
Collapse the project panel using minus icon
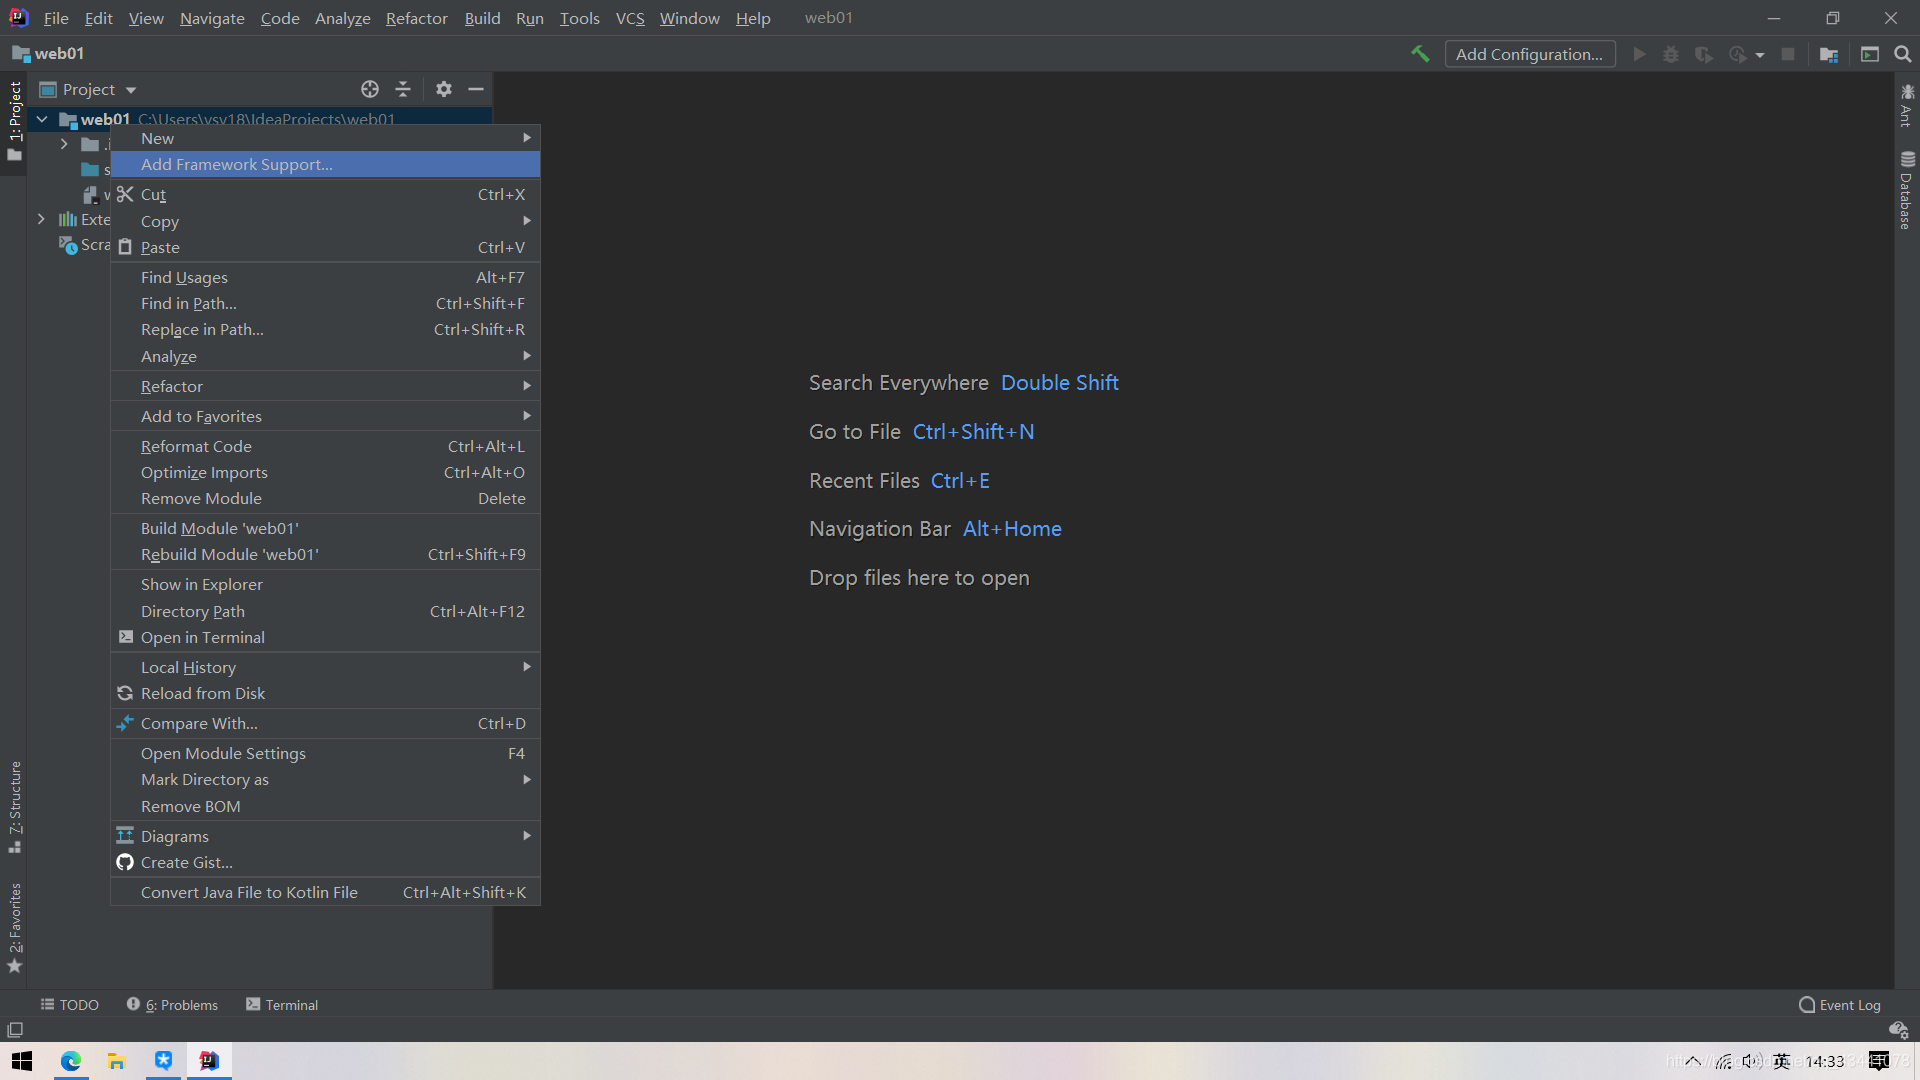[476, 87]
